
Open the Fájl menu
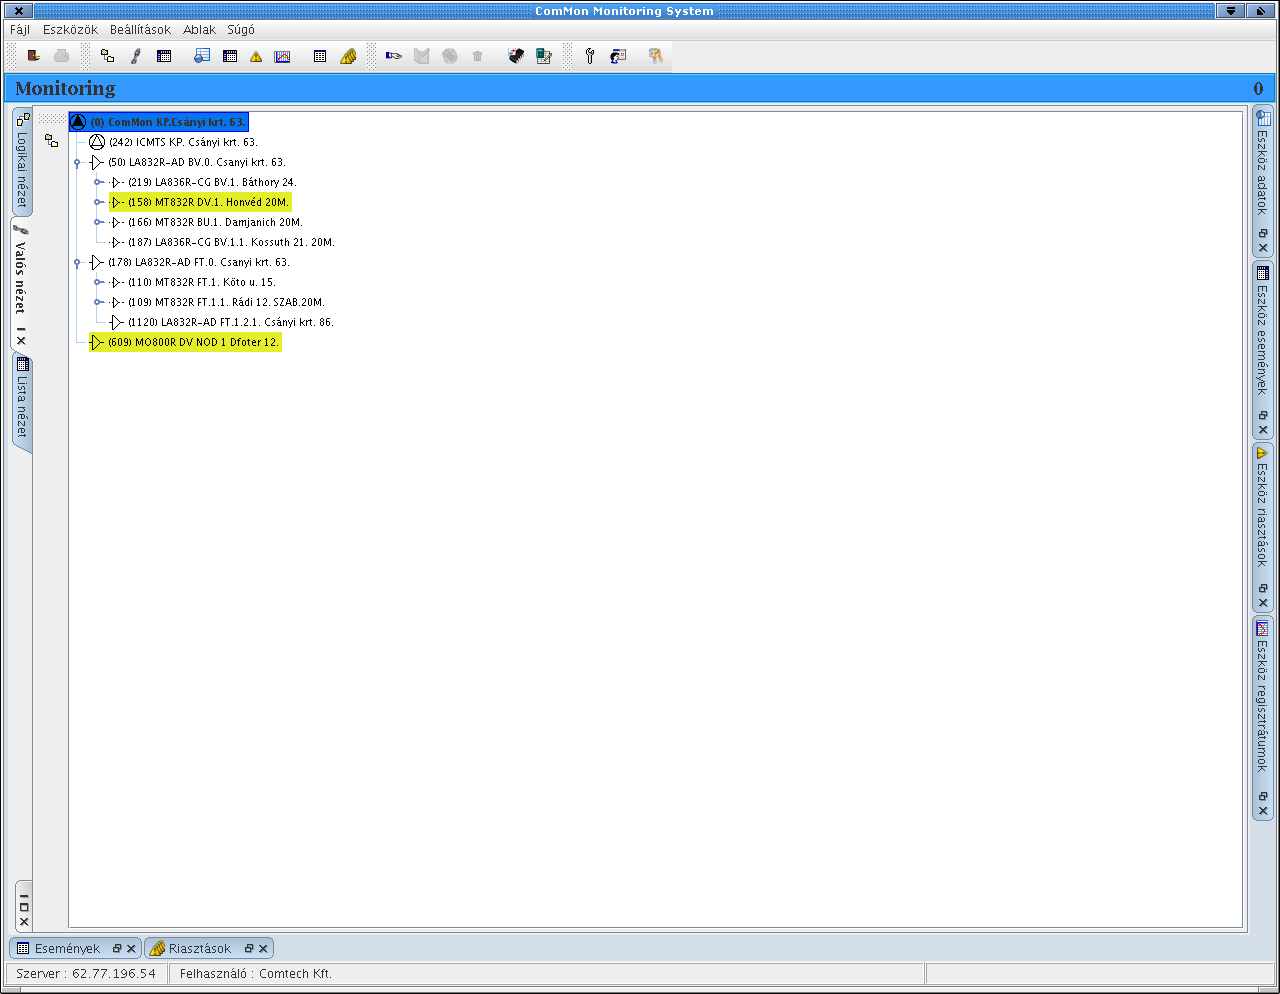[x=20, y=30]
